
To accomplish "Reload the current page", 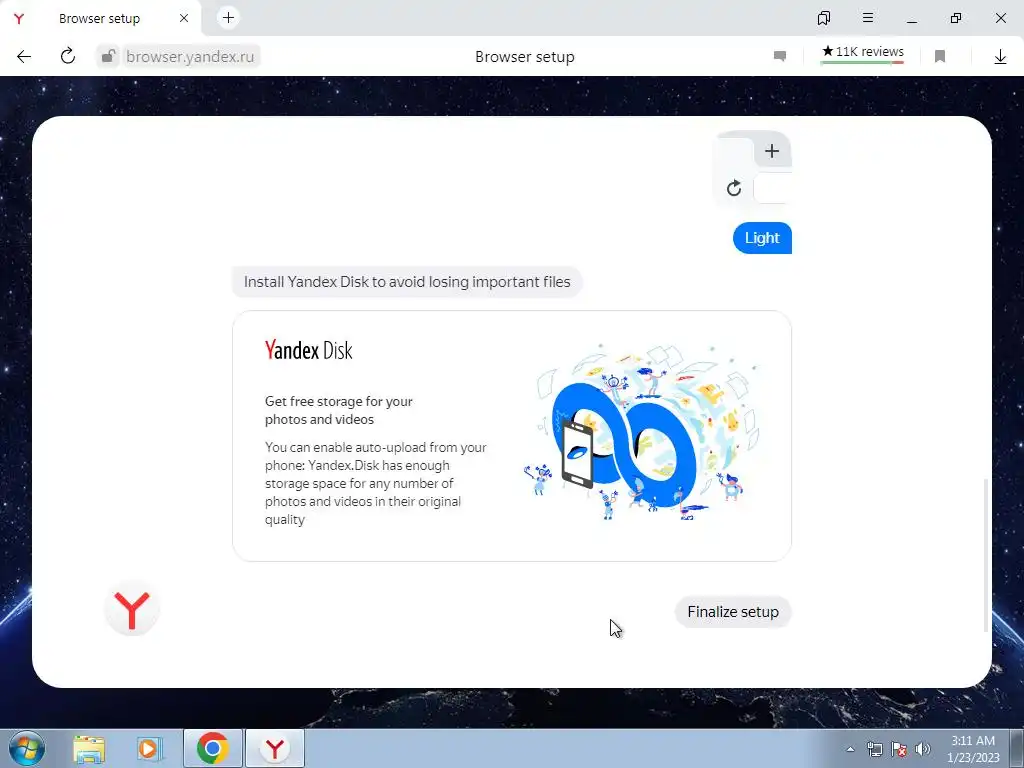I will coord(68,56).
